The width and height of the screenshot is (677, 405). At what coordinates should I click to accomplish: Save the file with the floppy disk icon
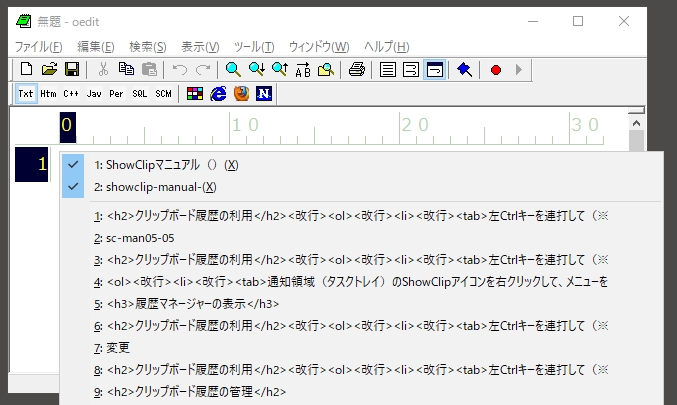point(72,69)
